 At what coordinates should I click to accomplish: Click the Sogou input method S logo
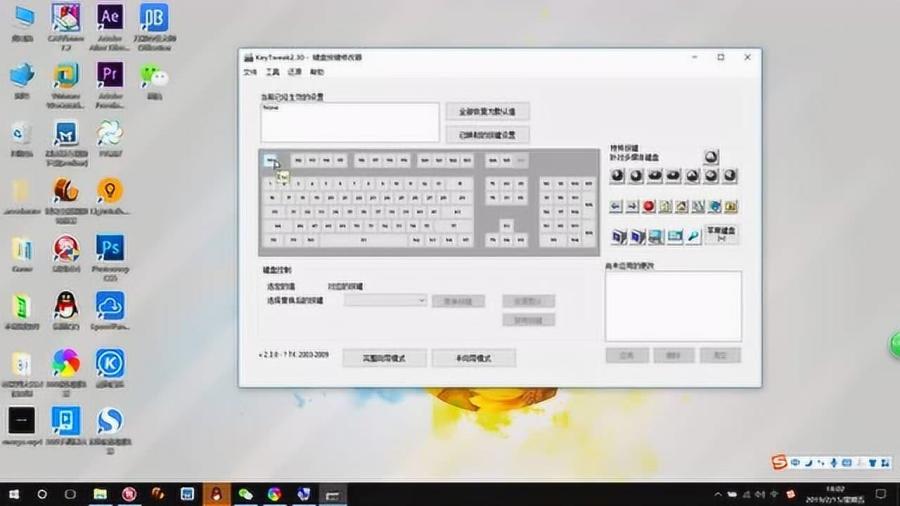[x=779, y=462]
